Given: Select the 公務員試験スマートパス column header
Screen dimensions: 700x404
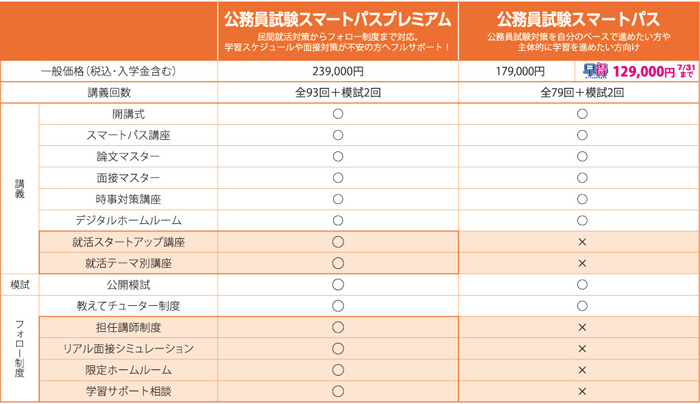Looking at the screenshot, I should tap(579, 31).
